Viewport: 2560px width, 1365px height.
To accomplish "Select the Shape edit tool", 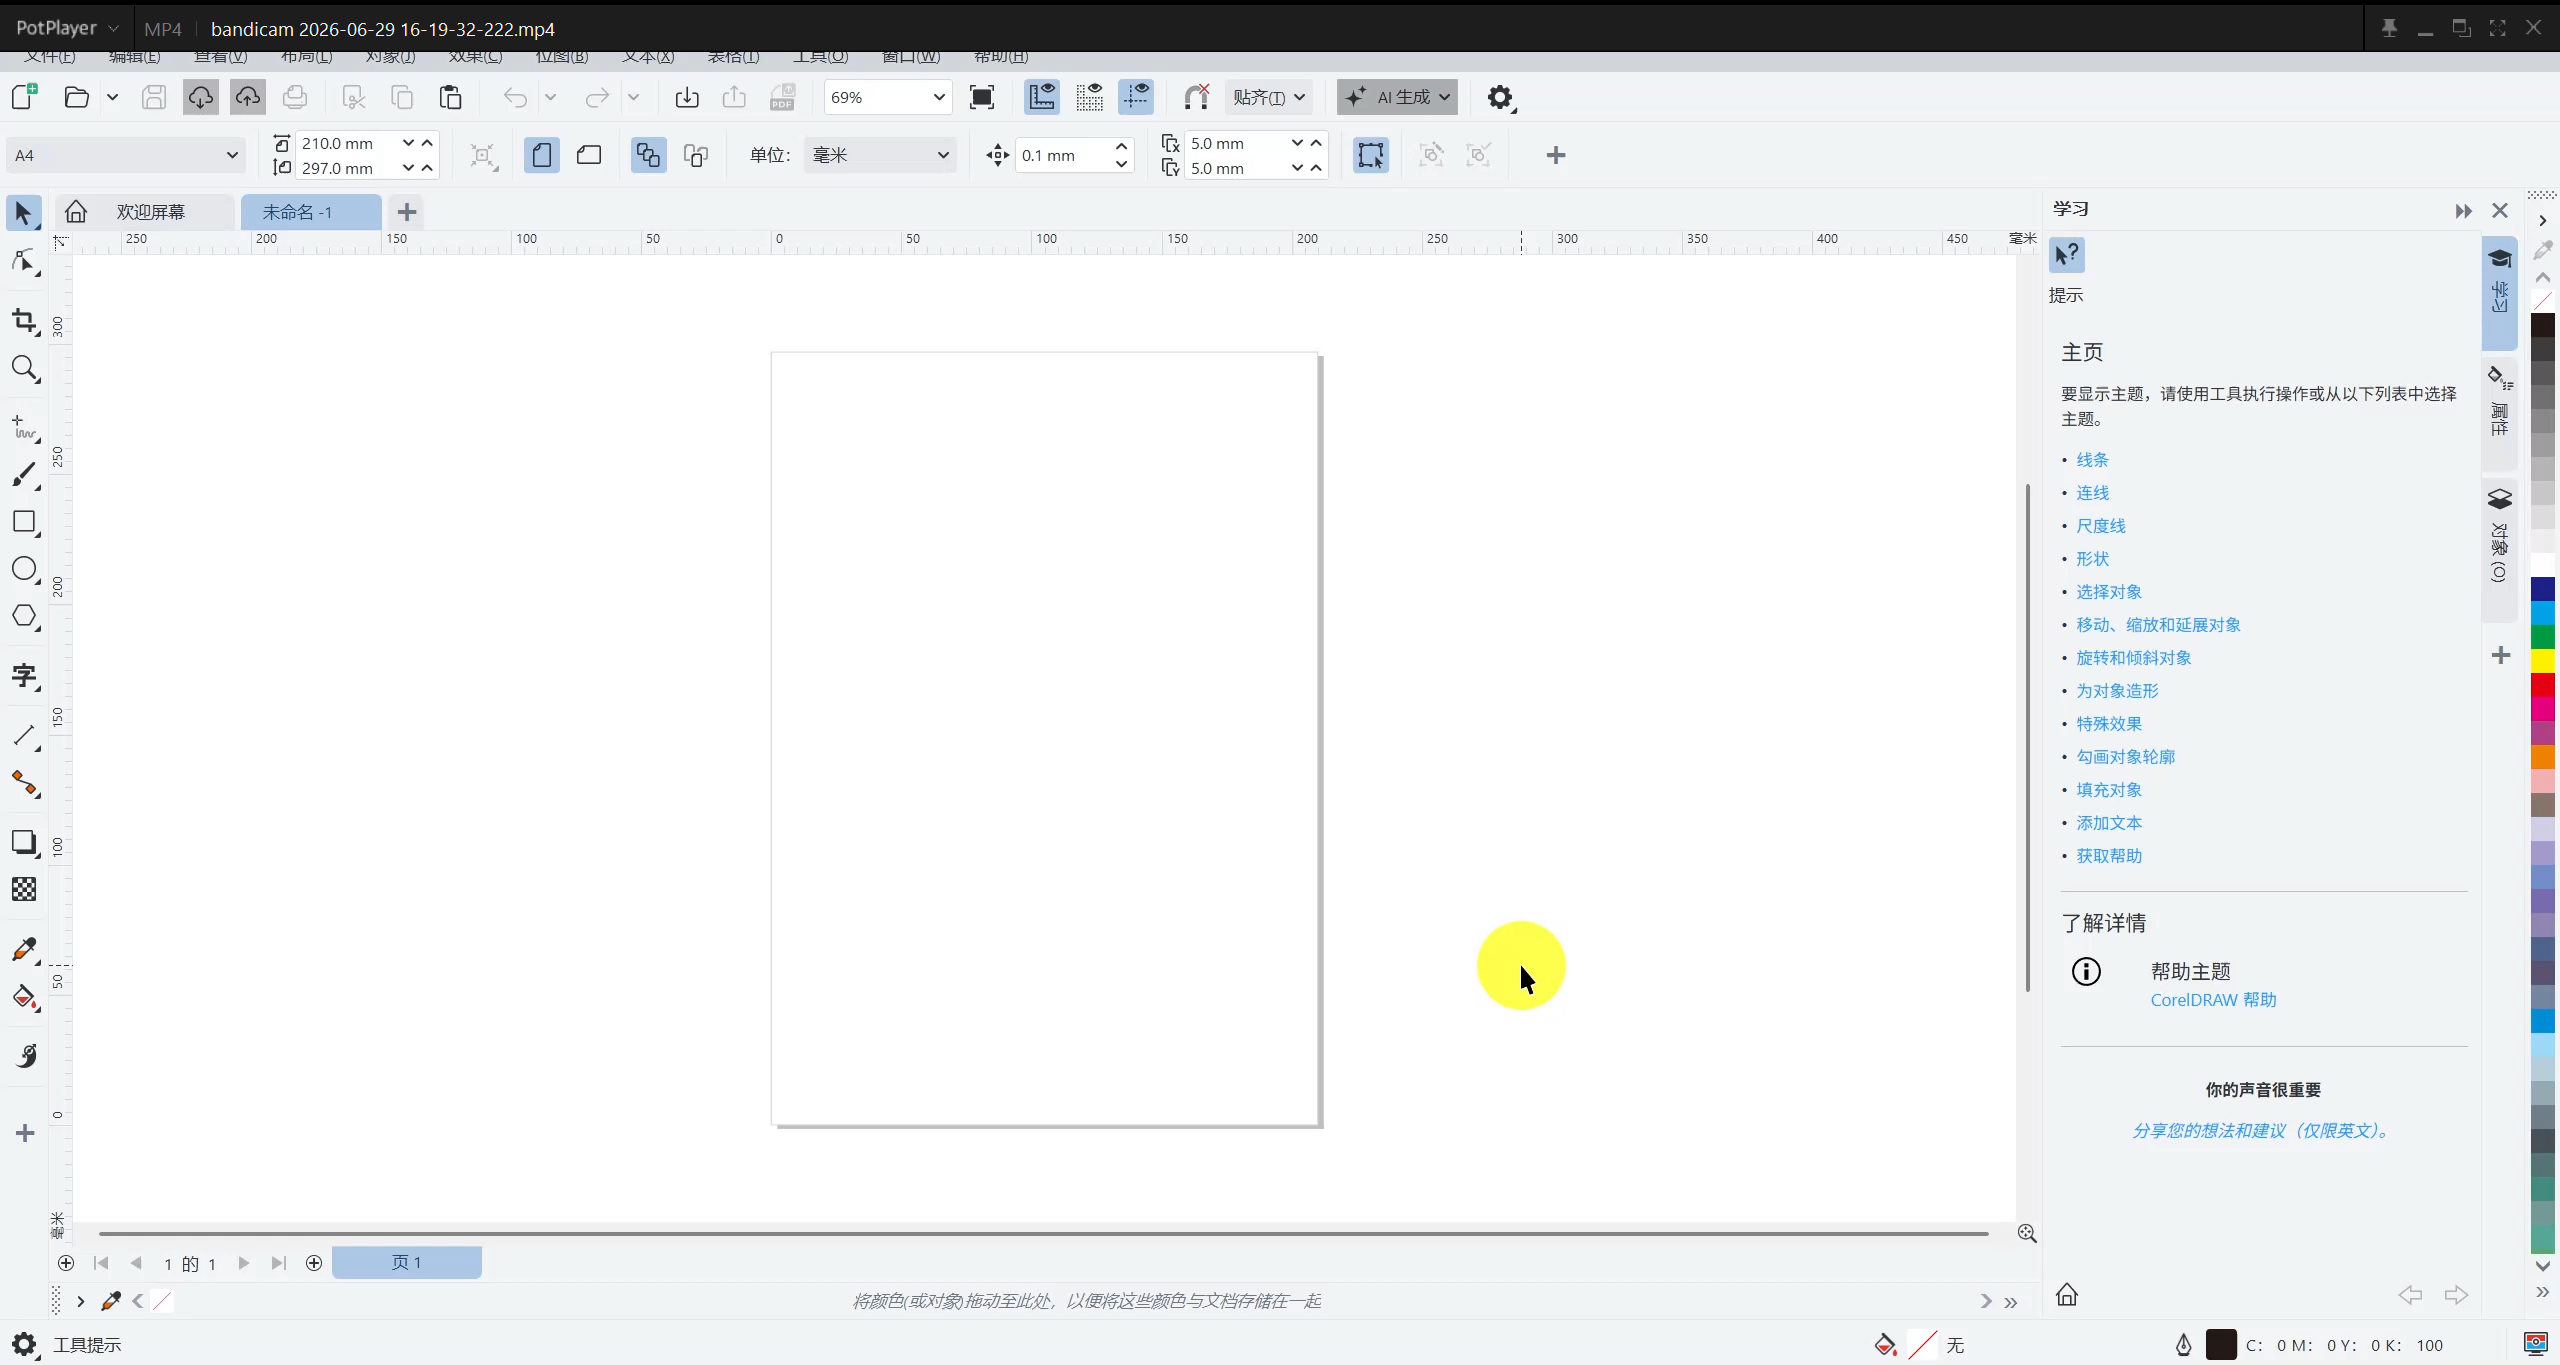I will [x=24, y=262].
